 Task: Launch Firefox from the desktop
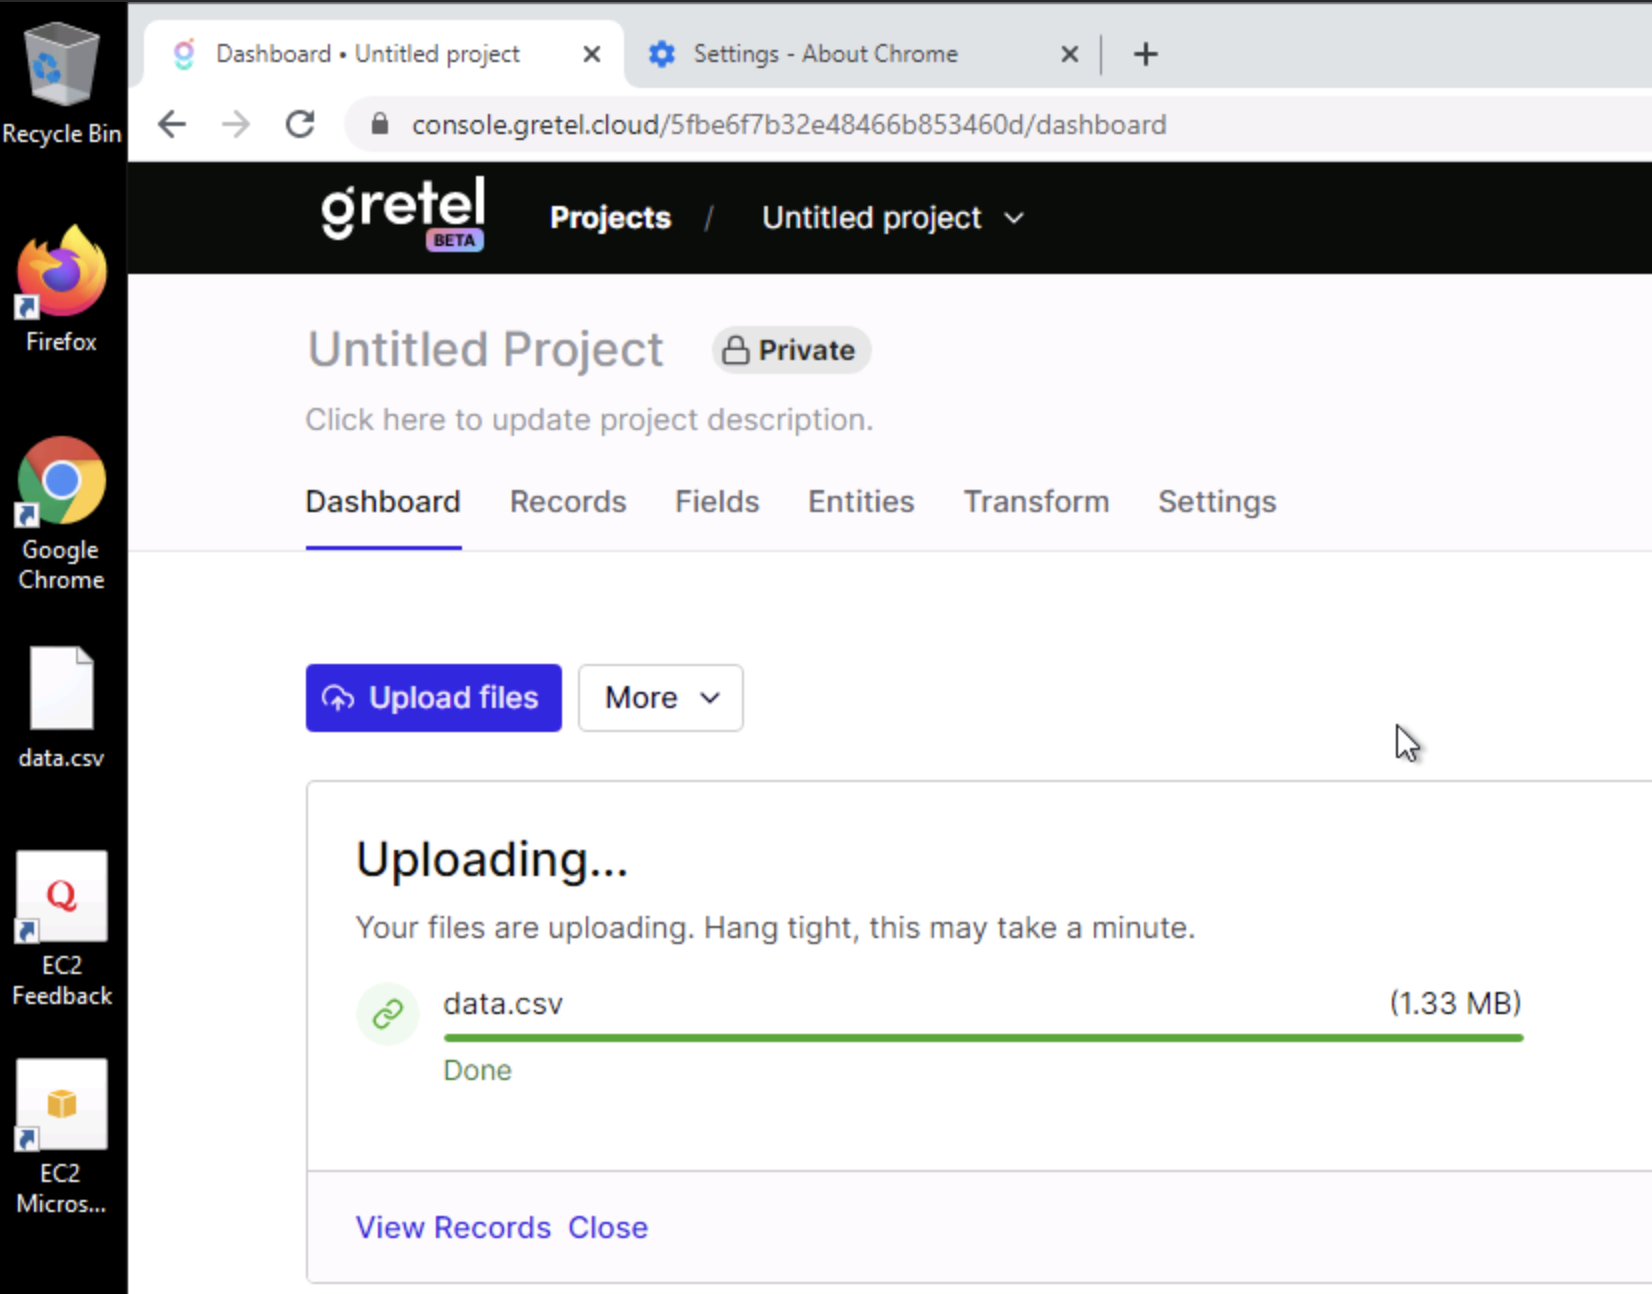pyautogui.click(x=60, y=270)
